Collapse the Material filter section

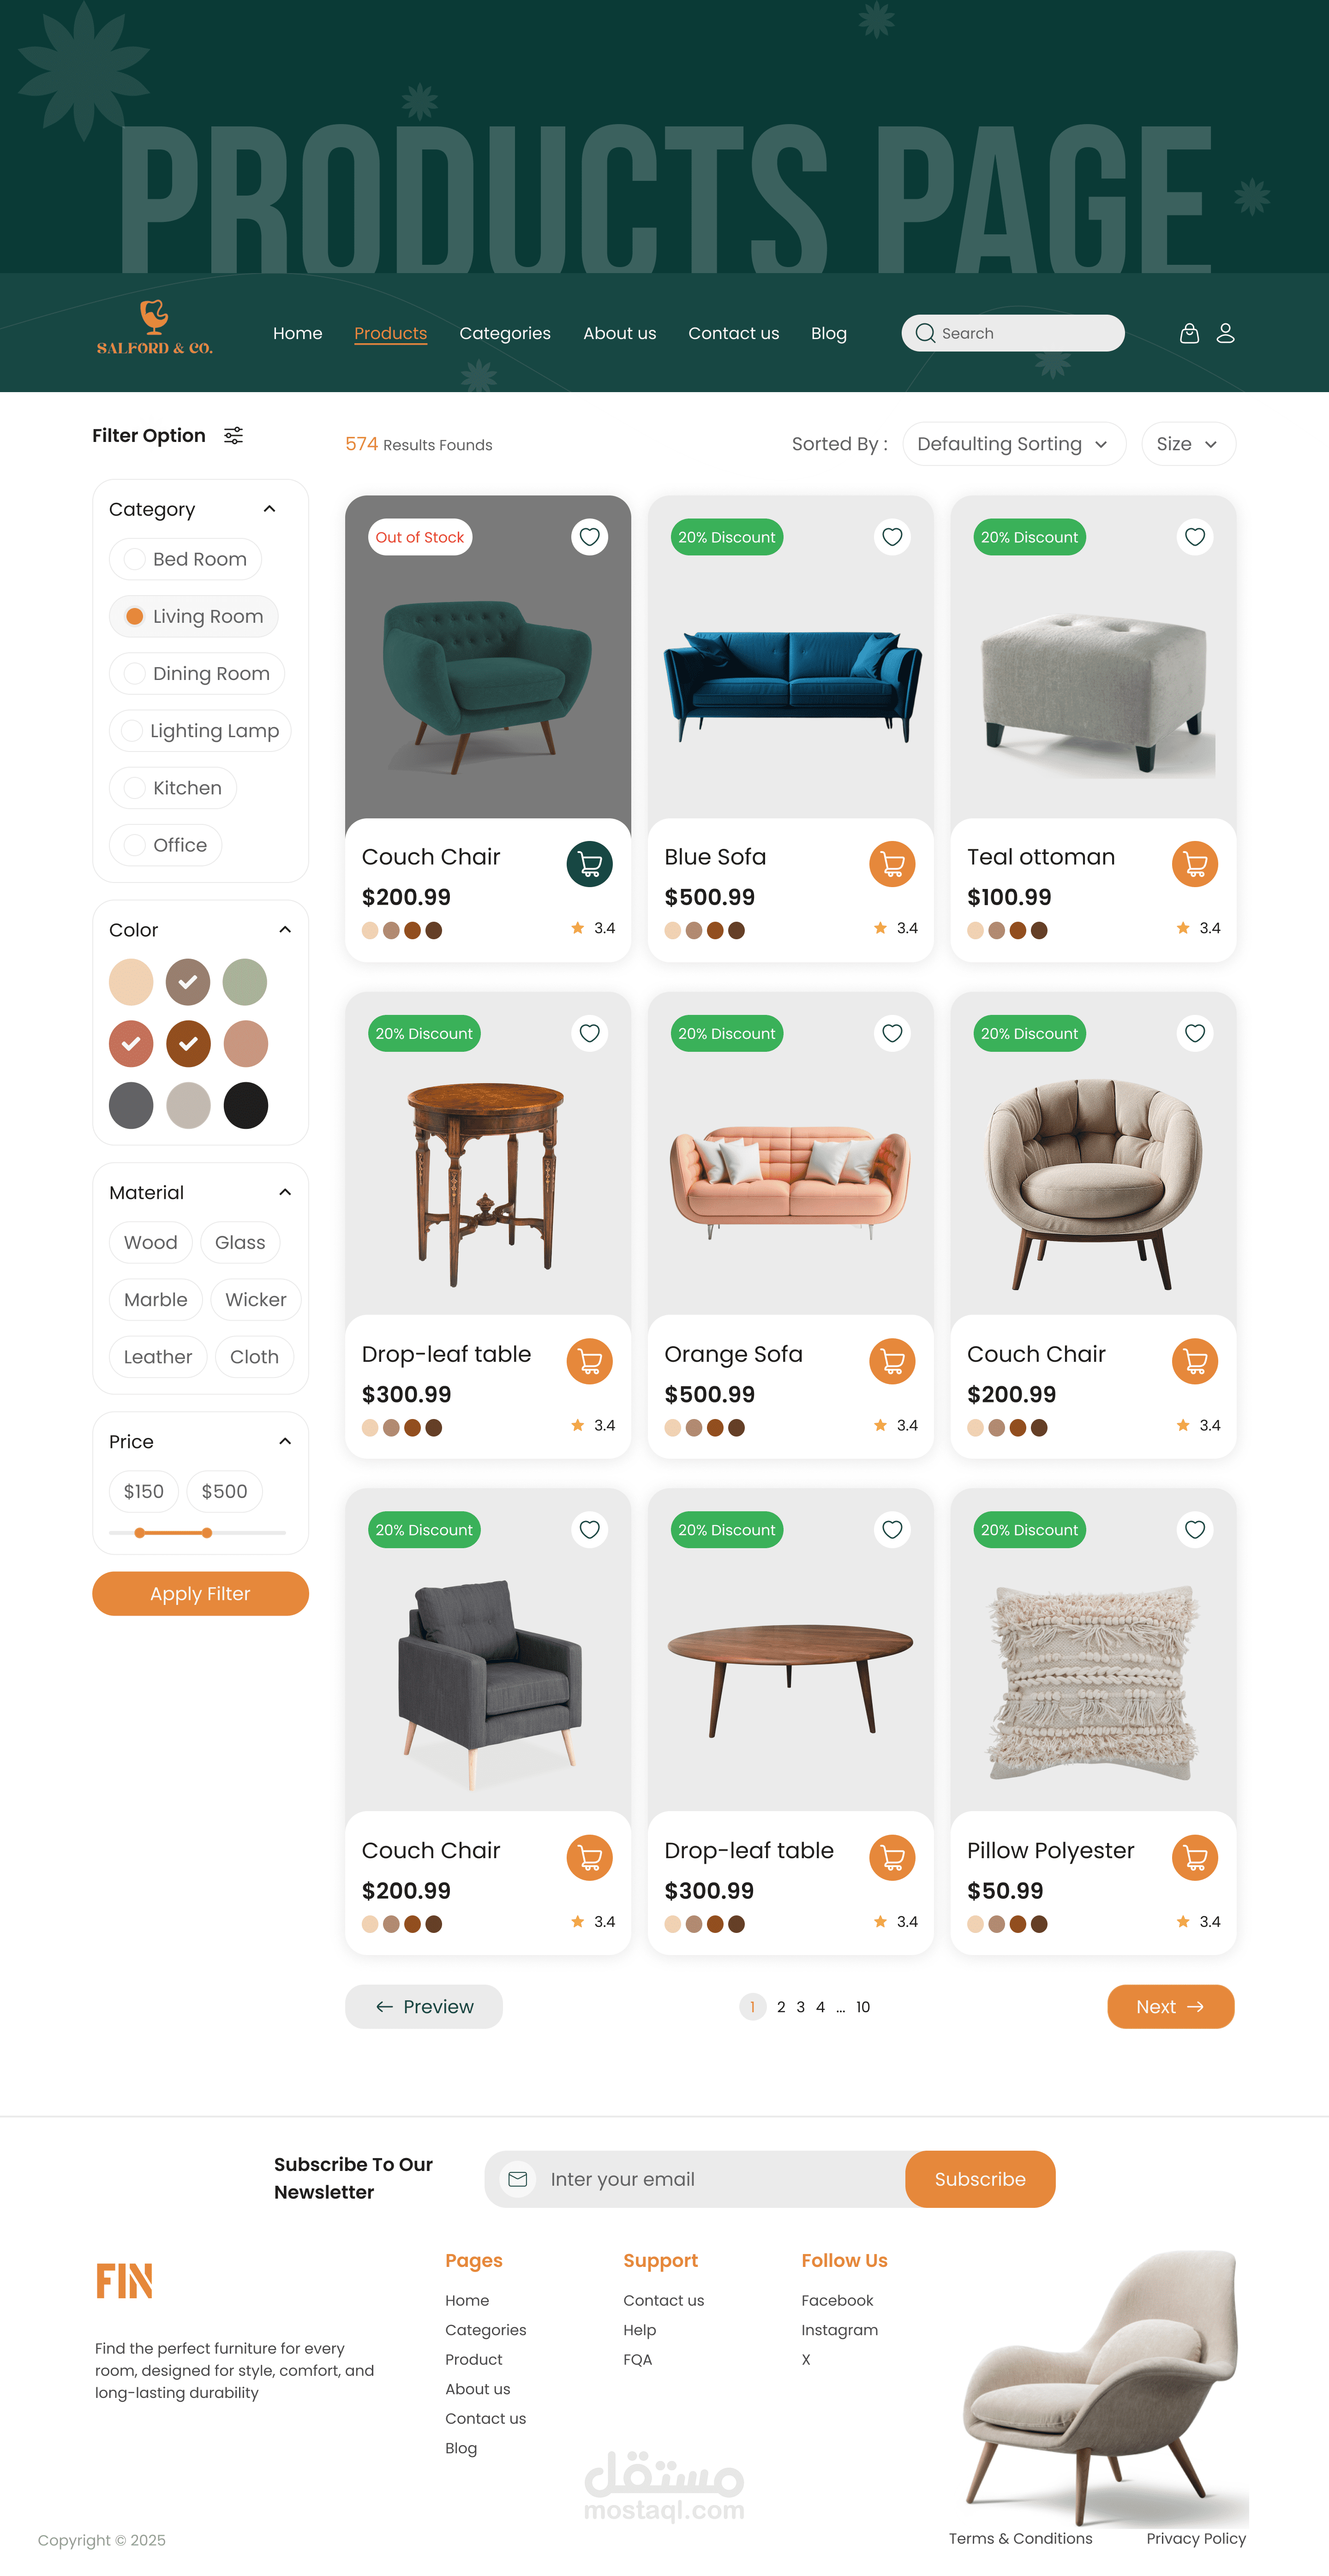point(285,1192)
